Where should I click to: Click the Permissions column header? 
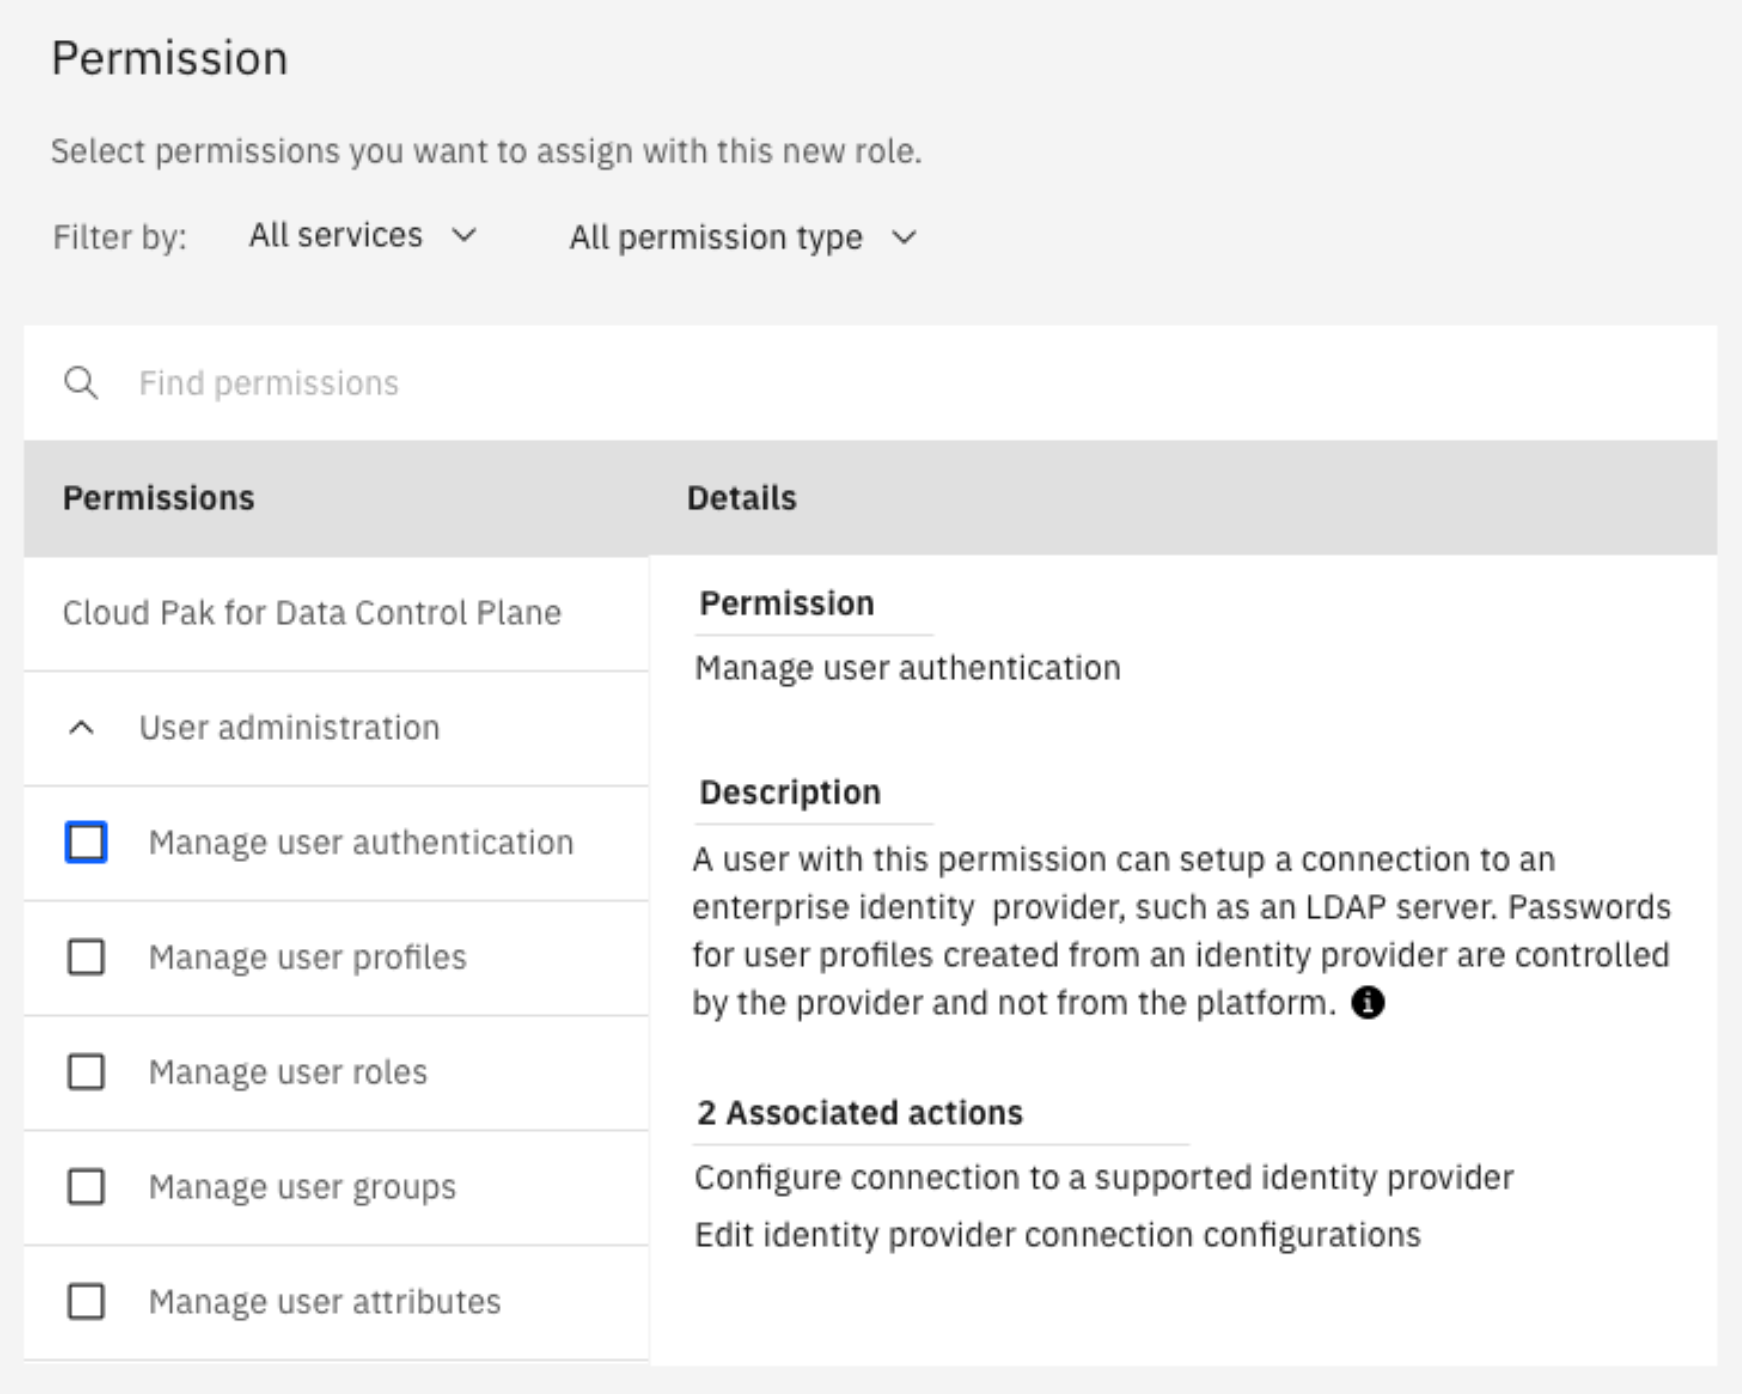coord(159,498)
